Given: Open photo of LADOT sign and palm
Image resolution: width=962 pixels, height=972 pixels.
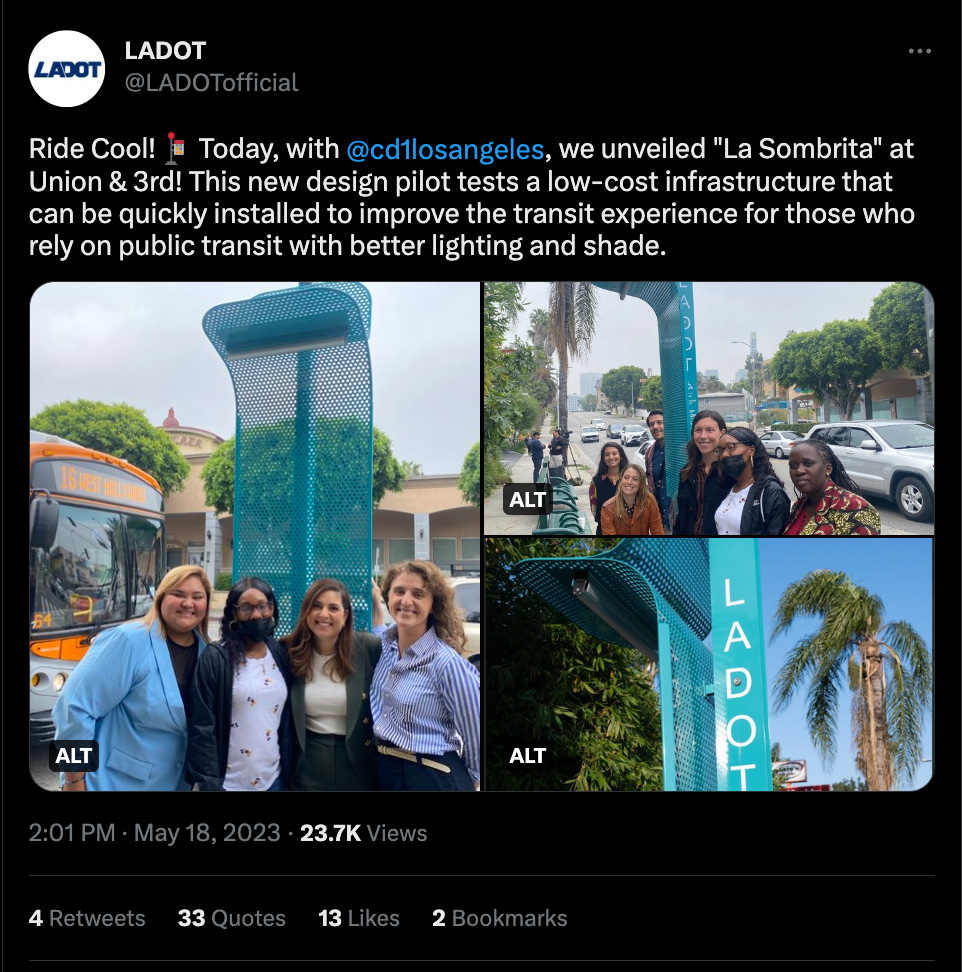Looking at the screenshot, I should tap(709, 665).
